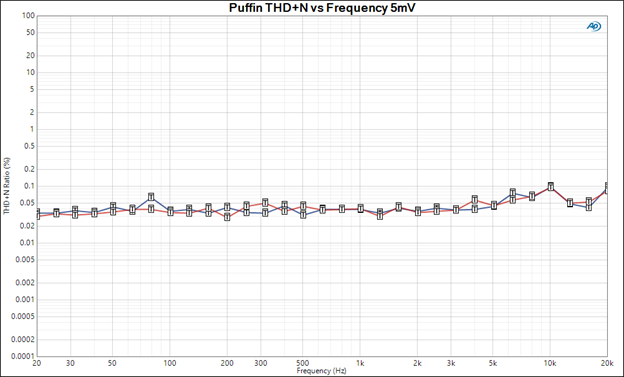
Task: Click the '20k' tick label on the frequency axis
Action: click(607, 363)
